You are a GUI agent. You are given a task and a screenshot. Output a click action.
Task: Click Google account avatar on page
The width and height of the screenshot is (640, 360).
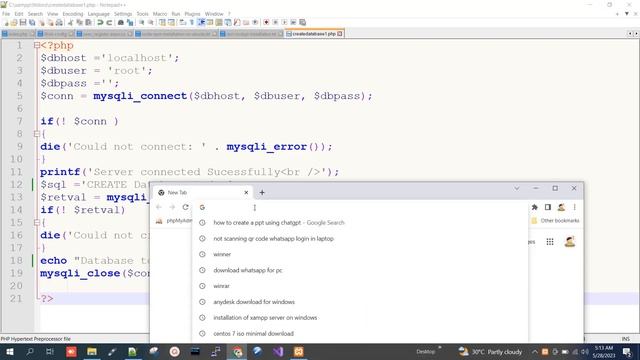point(570,242)
